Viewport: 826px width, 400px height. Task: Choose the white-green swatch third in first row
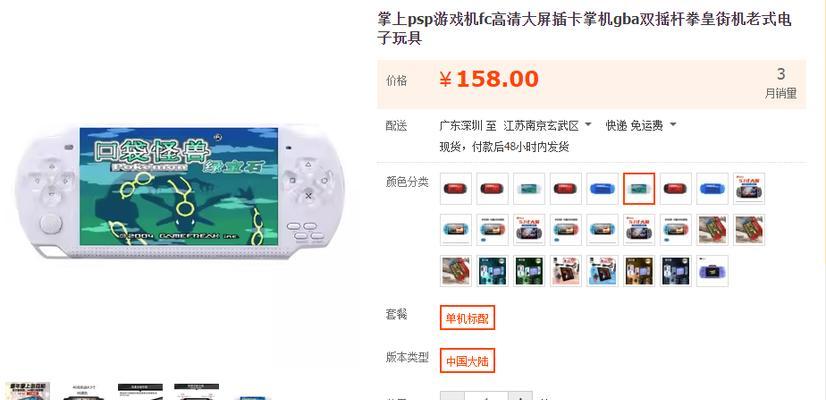pyautogui.click(x=529, y=189)
